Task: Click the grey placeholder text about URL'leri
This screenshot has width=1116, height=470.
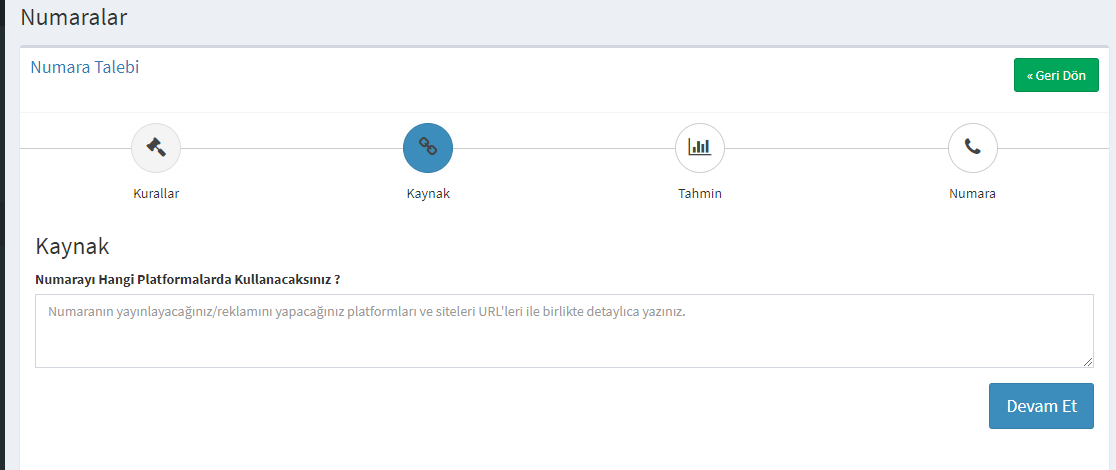Action: click(367, 311)
